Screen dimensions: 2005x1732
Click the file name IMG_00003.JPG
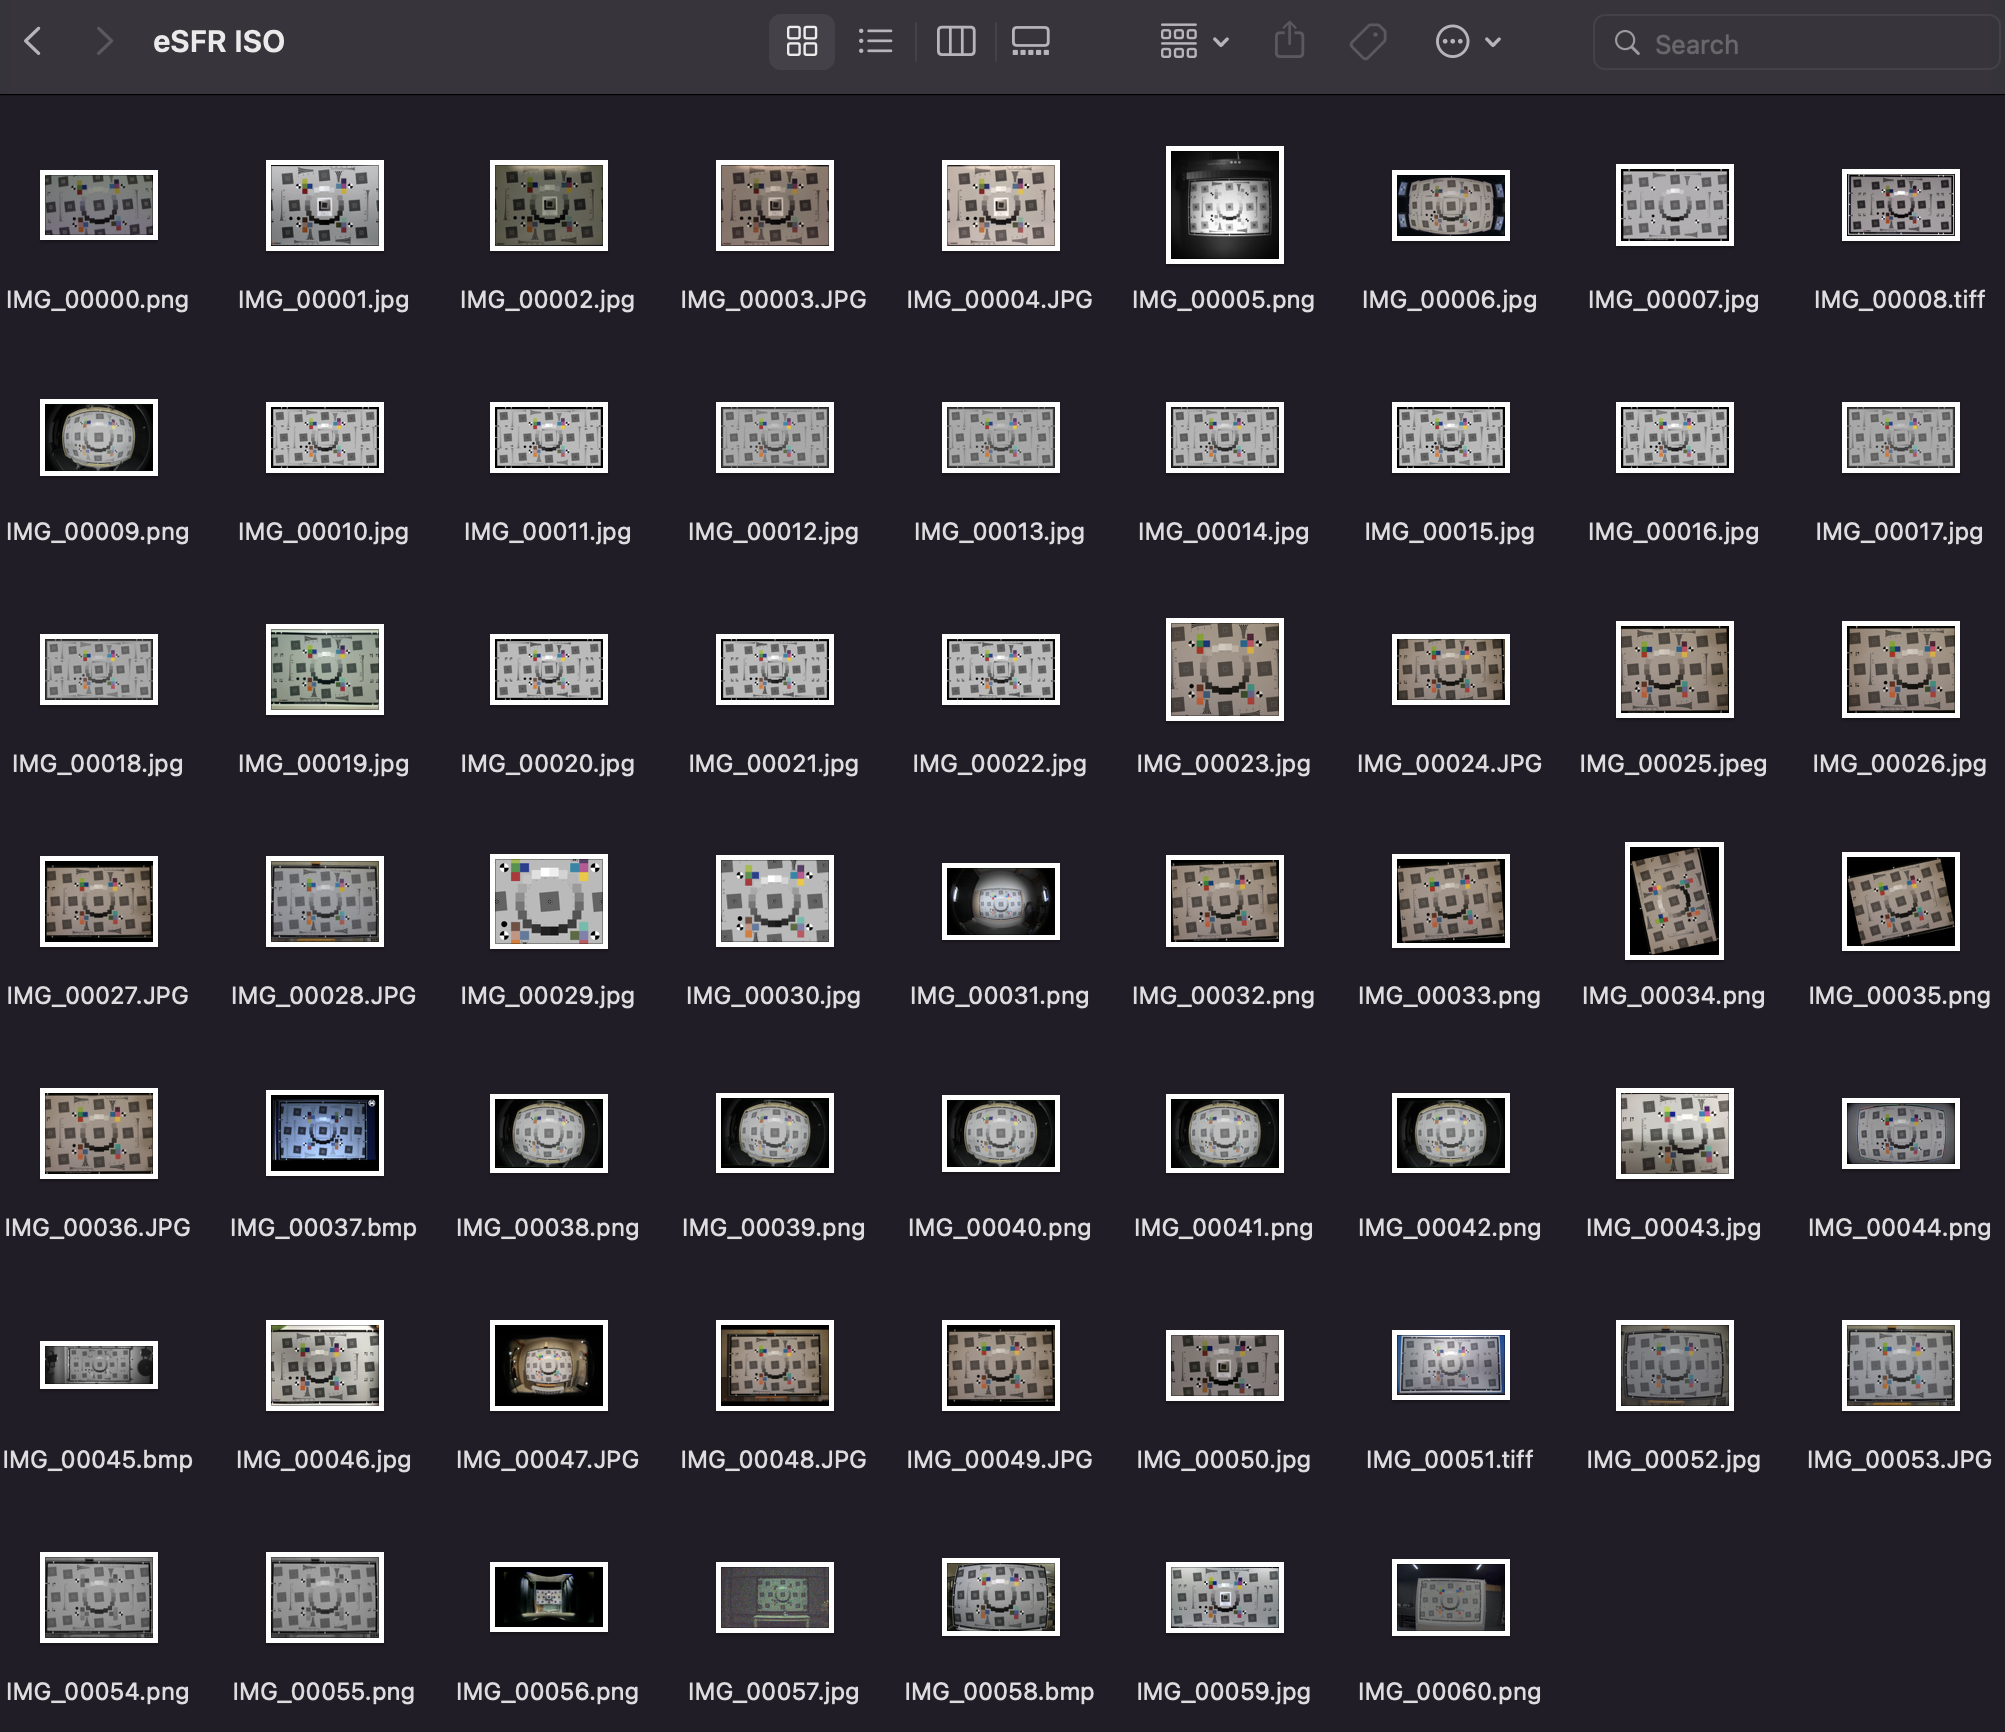tap(774, 300)
